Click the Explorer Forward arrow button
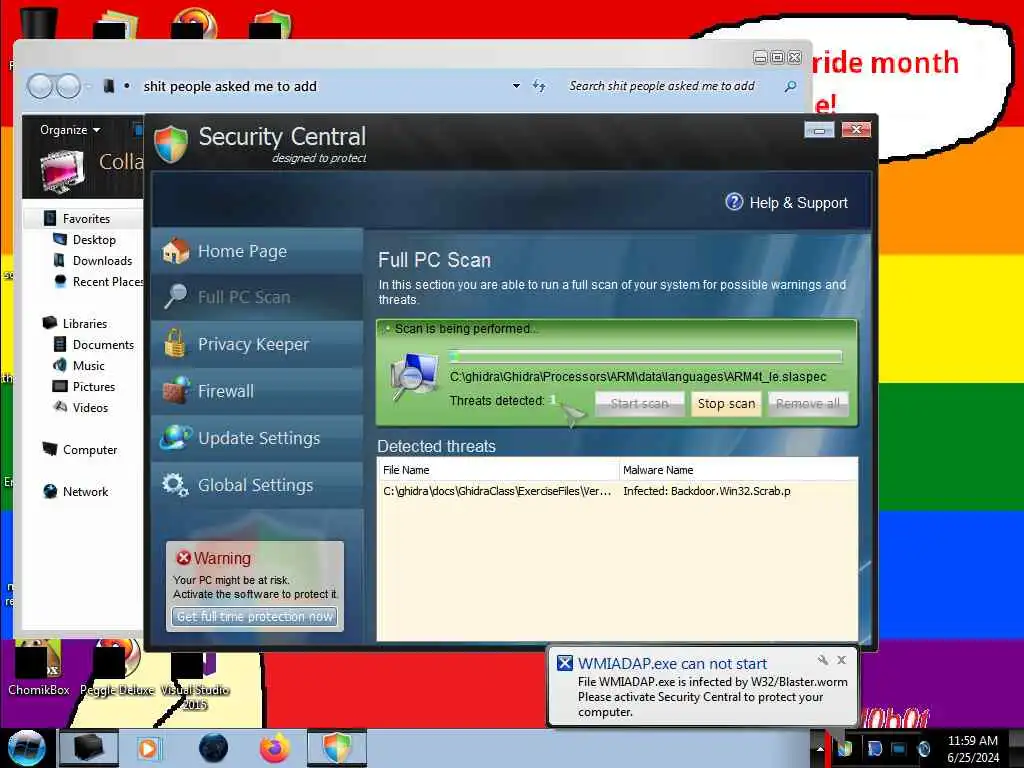The height and width of the screenshot is (768, 1024). click(69, 86)
